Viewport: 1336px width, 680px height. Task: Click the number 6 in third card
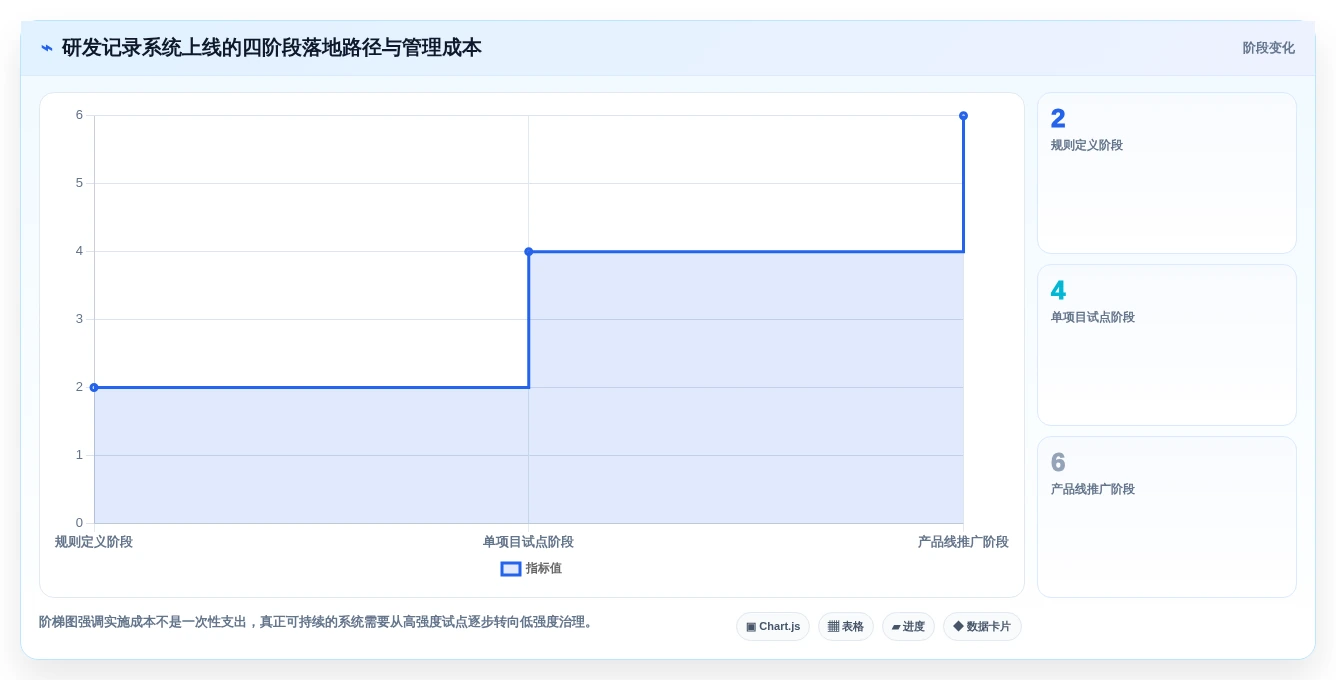click(1058, 463)
